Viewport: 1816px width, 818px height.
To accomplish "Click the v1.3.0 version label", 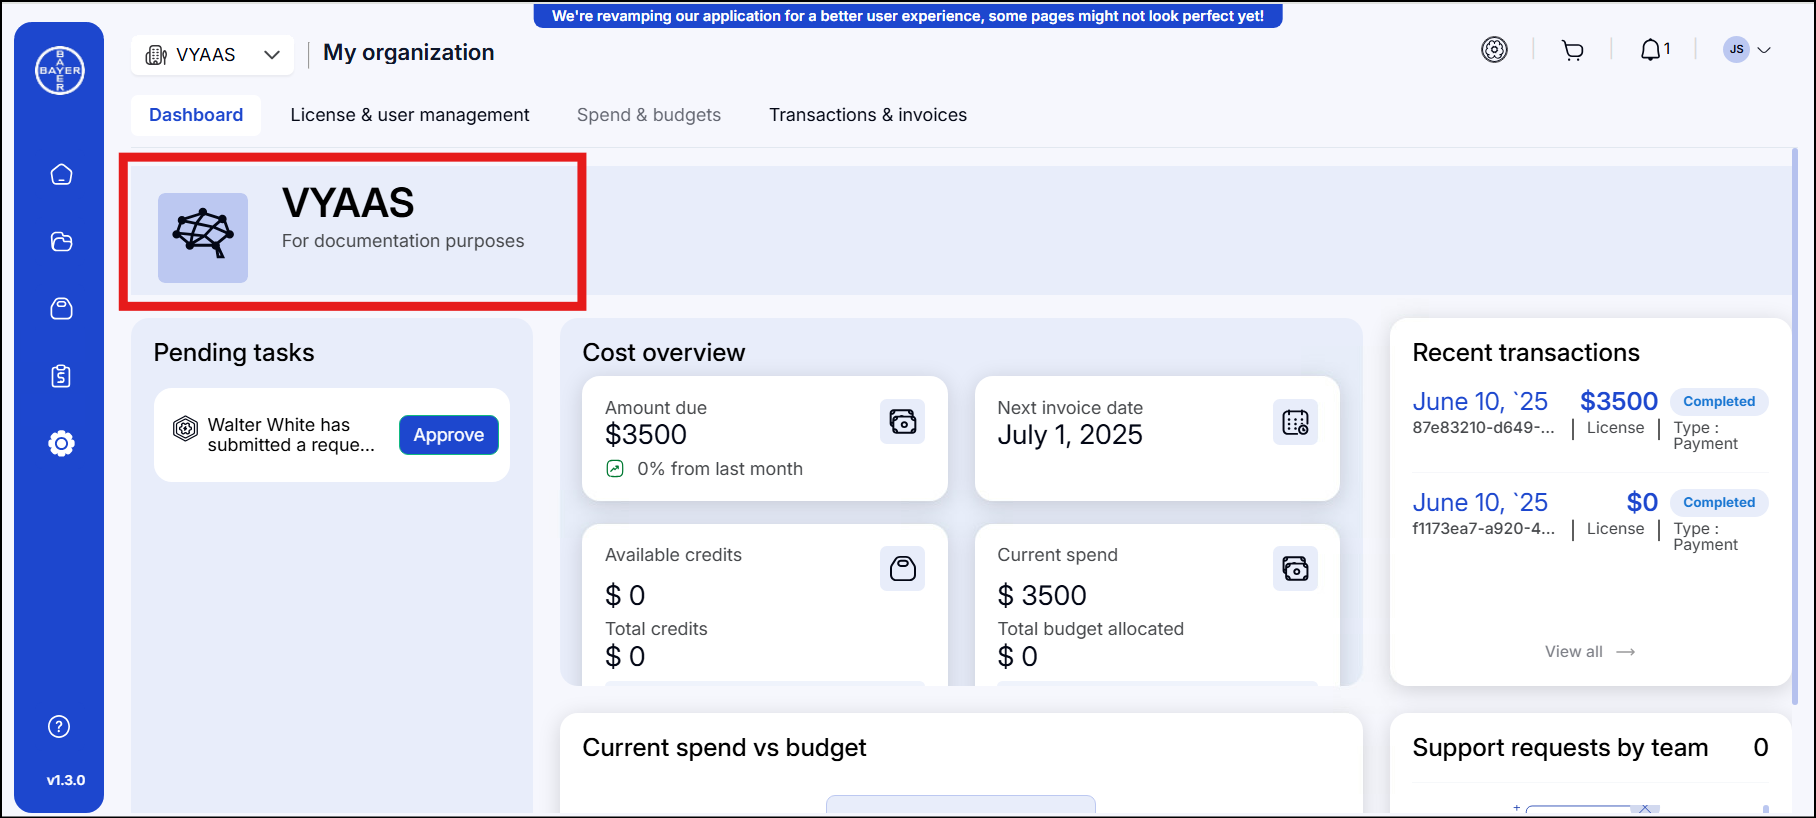I will pyautogui.click(x=66, y=780).
